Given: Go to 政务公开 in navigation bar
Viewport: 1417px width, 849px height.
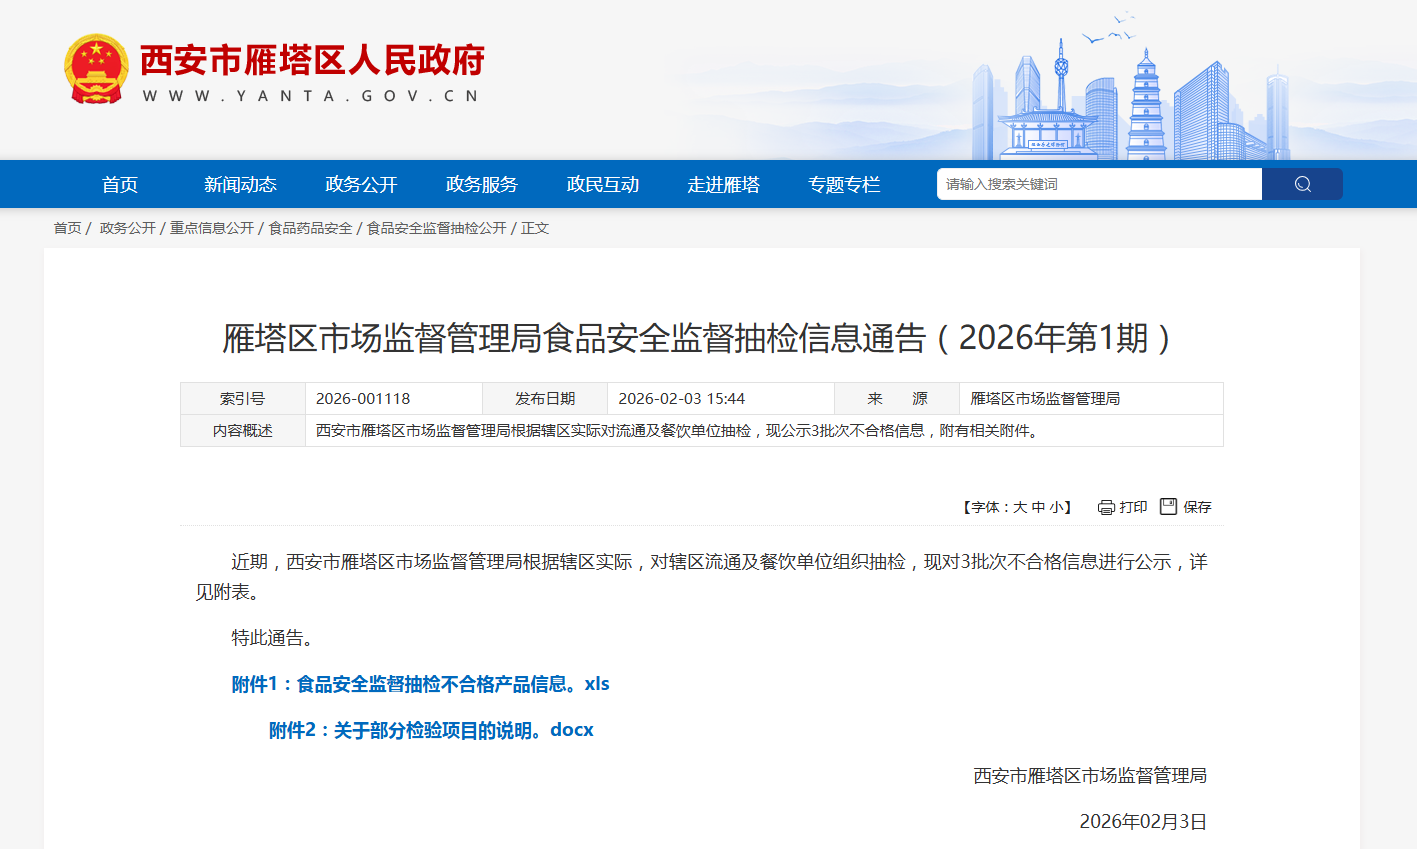Looking at the screenshot, I should click(361, 185).
